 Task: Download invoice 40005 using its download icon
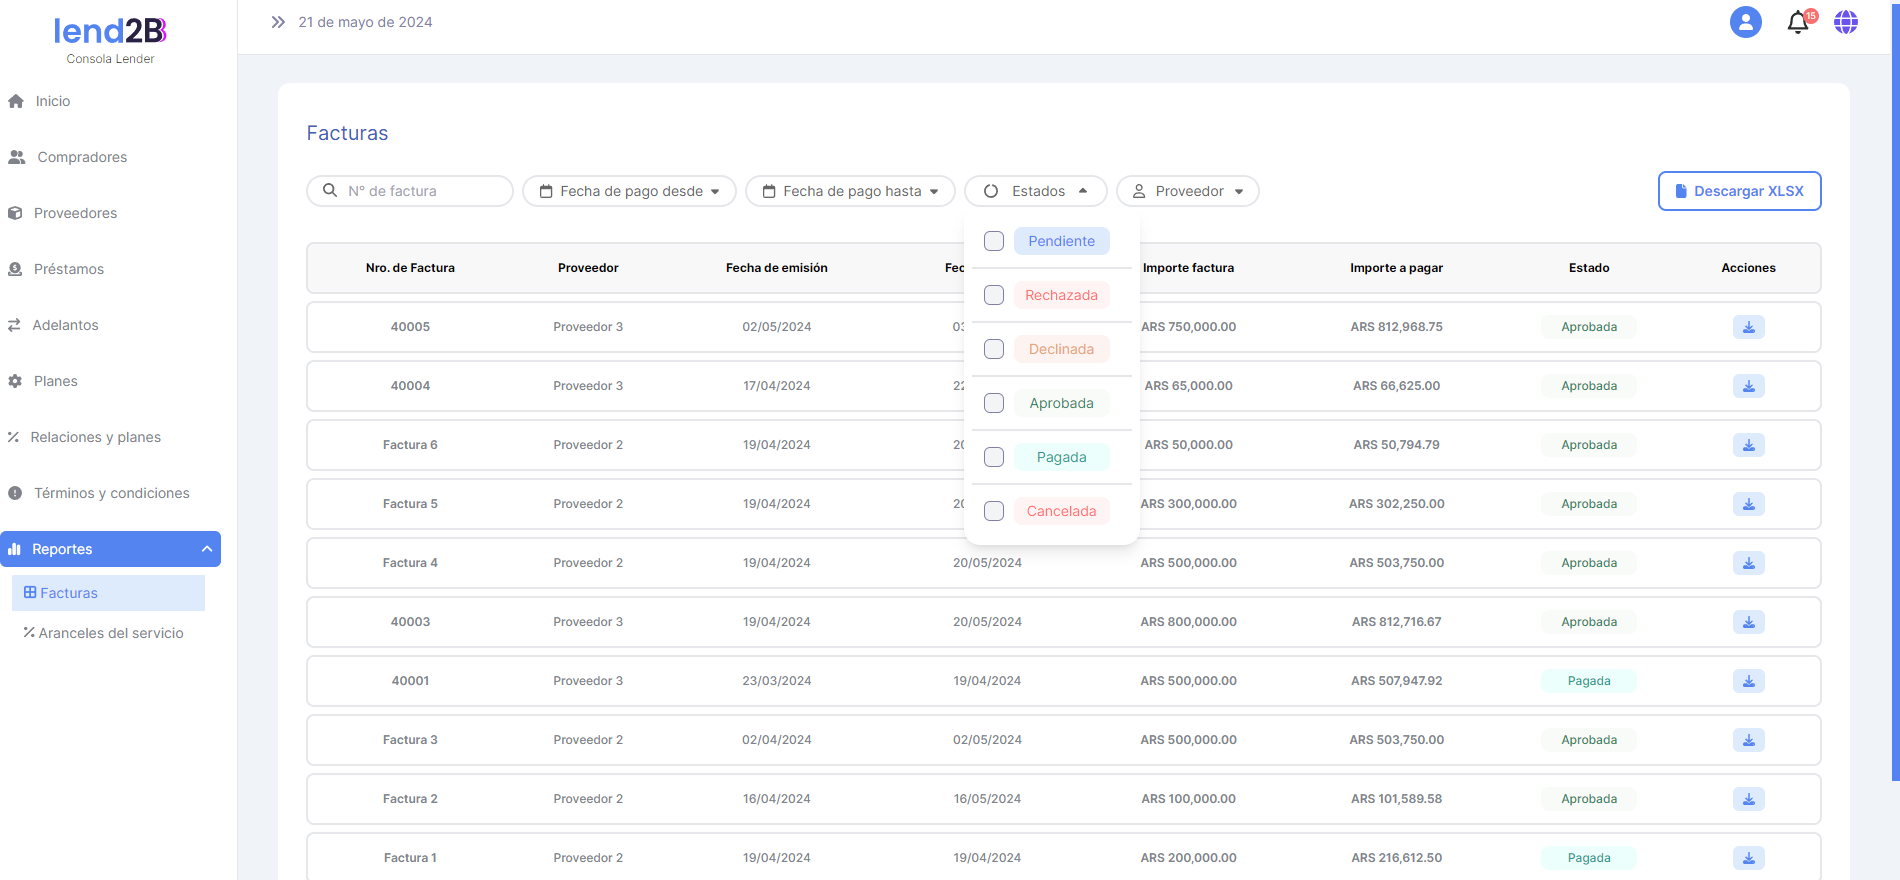[x=1748, y=327]
